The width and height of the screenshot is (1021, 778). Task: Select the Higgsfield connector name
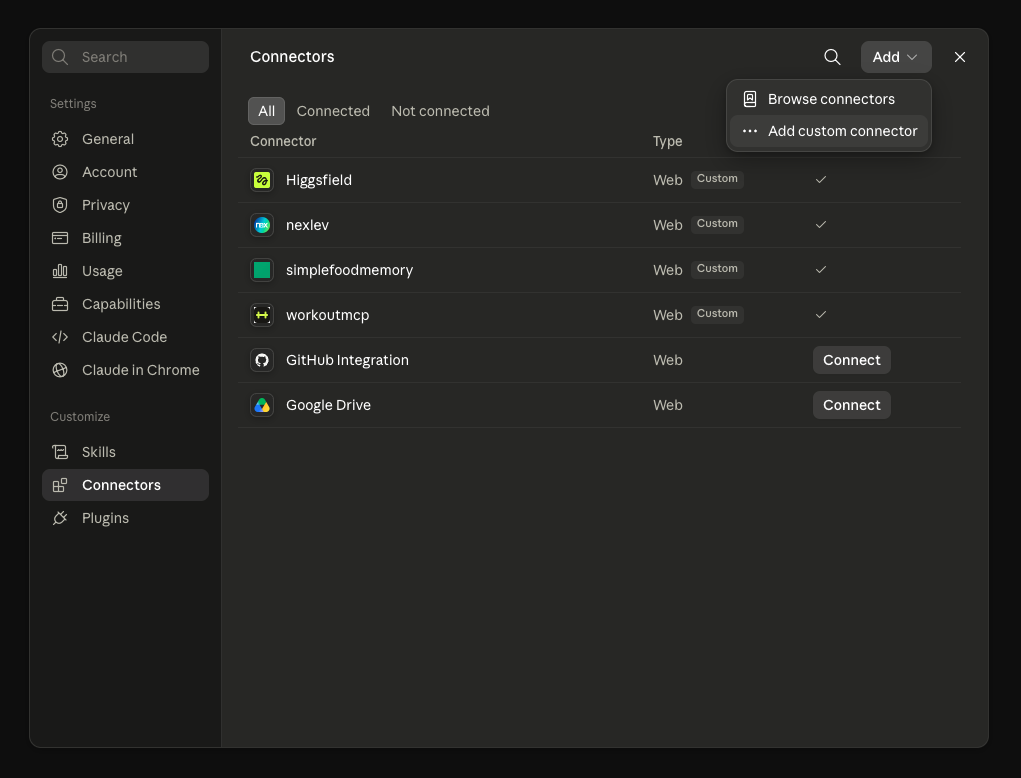pyautogui.click(x=318, y=180)
